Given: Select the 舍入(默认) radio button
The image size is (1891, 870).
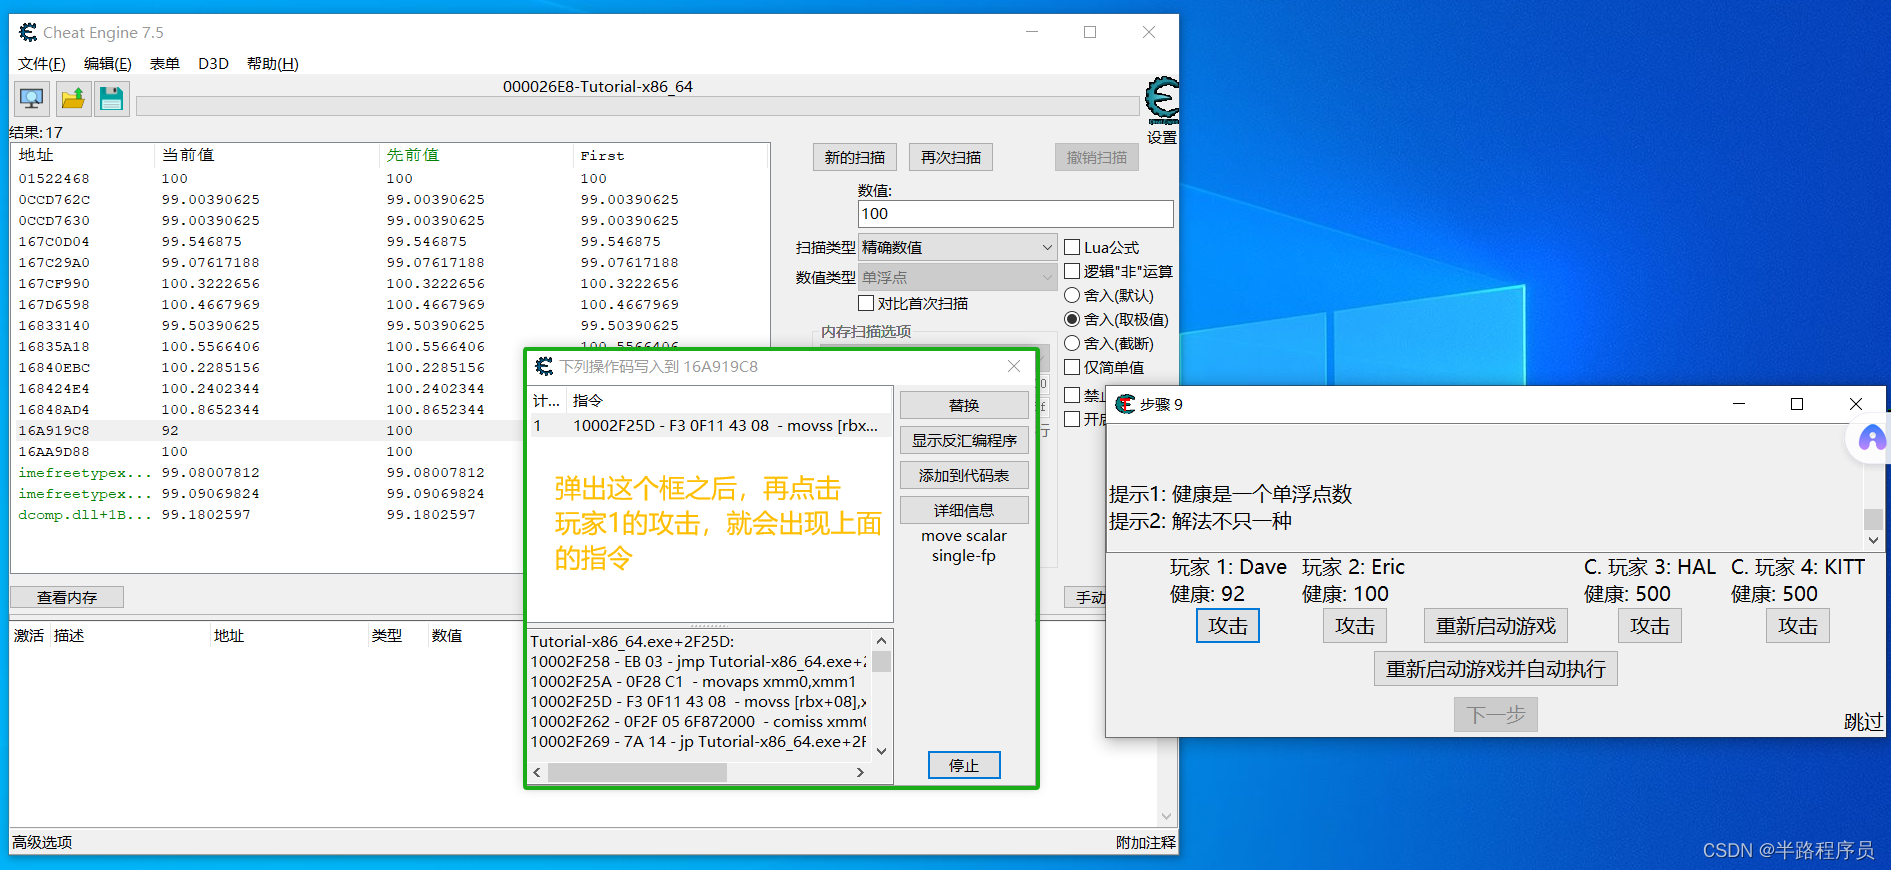Looking at the screenshot, I should [x=1072, y=295].
